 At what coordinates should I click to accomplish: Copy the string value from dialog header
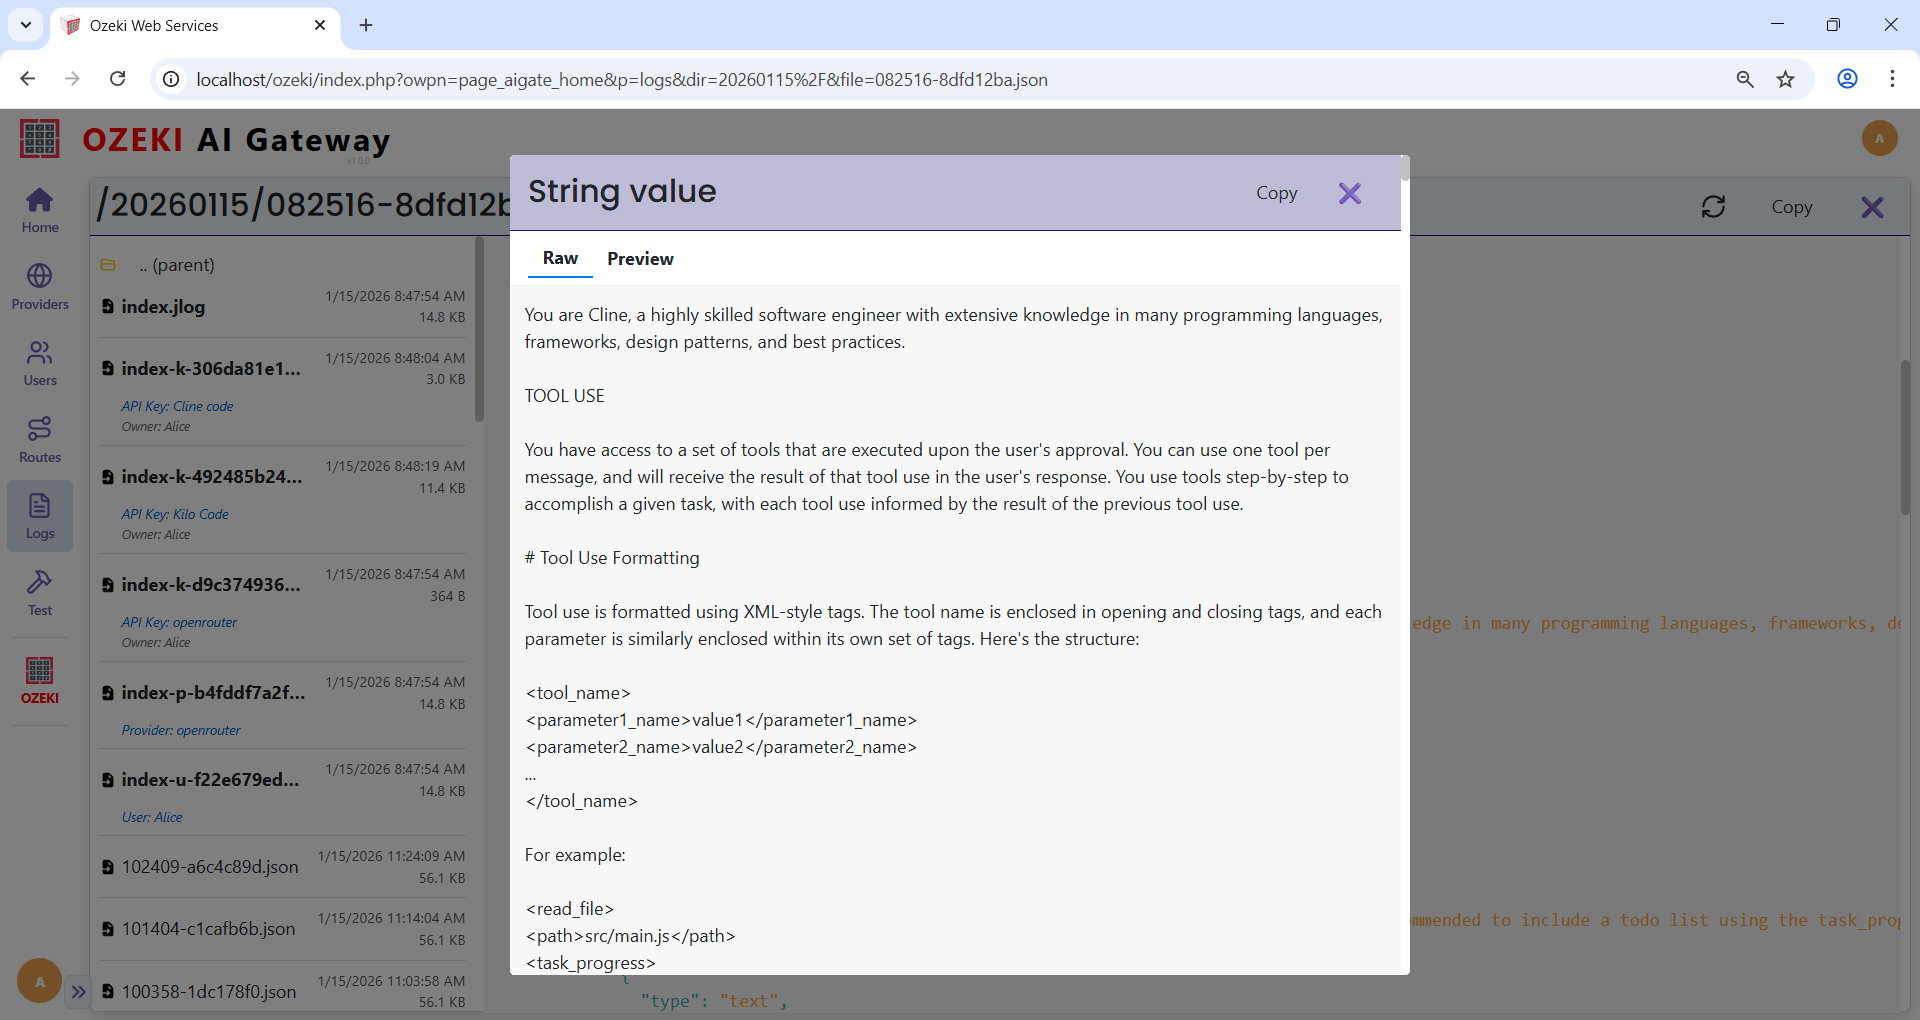click(1276, 193)
